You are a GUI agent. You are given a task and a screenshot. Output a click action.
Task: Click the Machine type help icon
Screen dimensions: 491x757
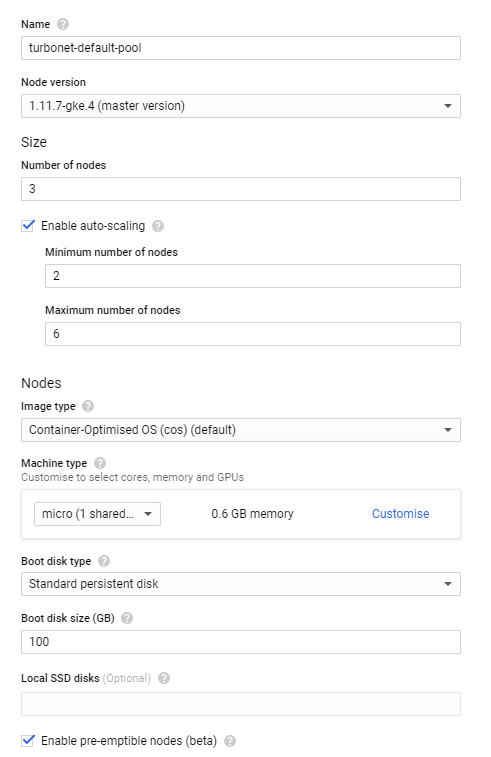100,463
